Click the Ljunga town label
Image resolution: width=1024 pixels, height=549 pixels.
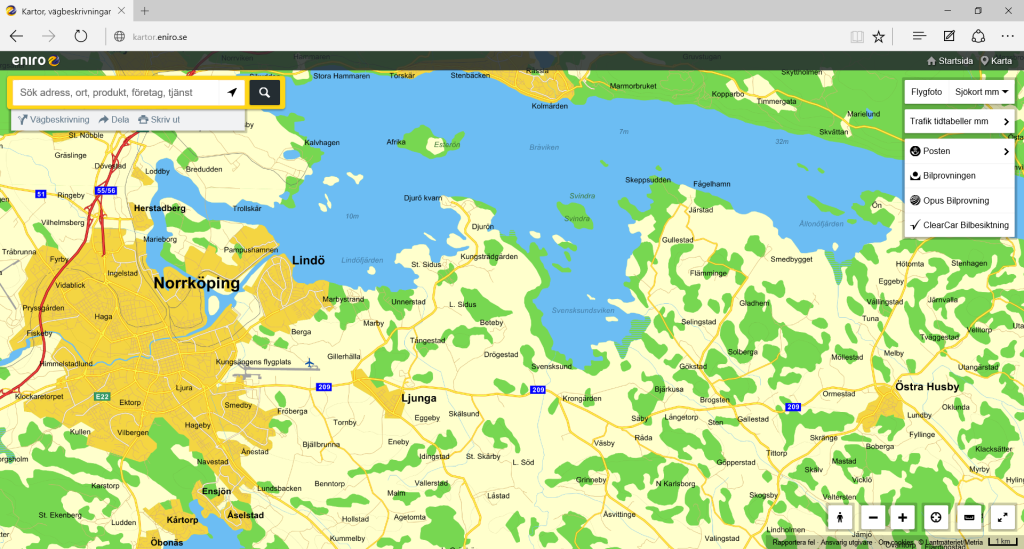coord(419,398)
